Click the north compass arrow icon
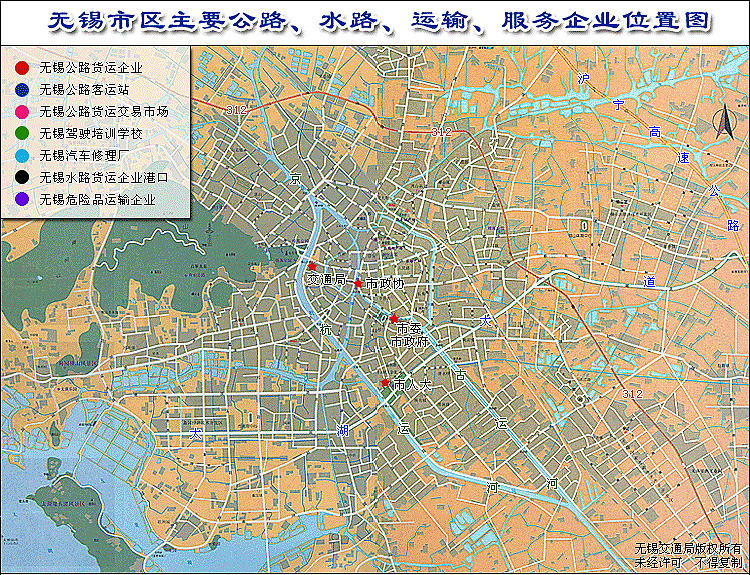750x575 pixels. [x=716, y=124]
